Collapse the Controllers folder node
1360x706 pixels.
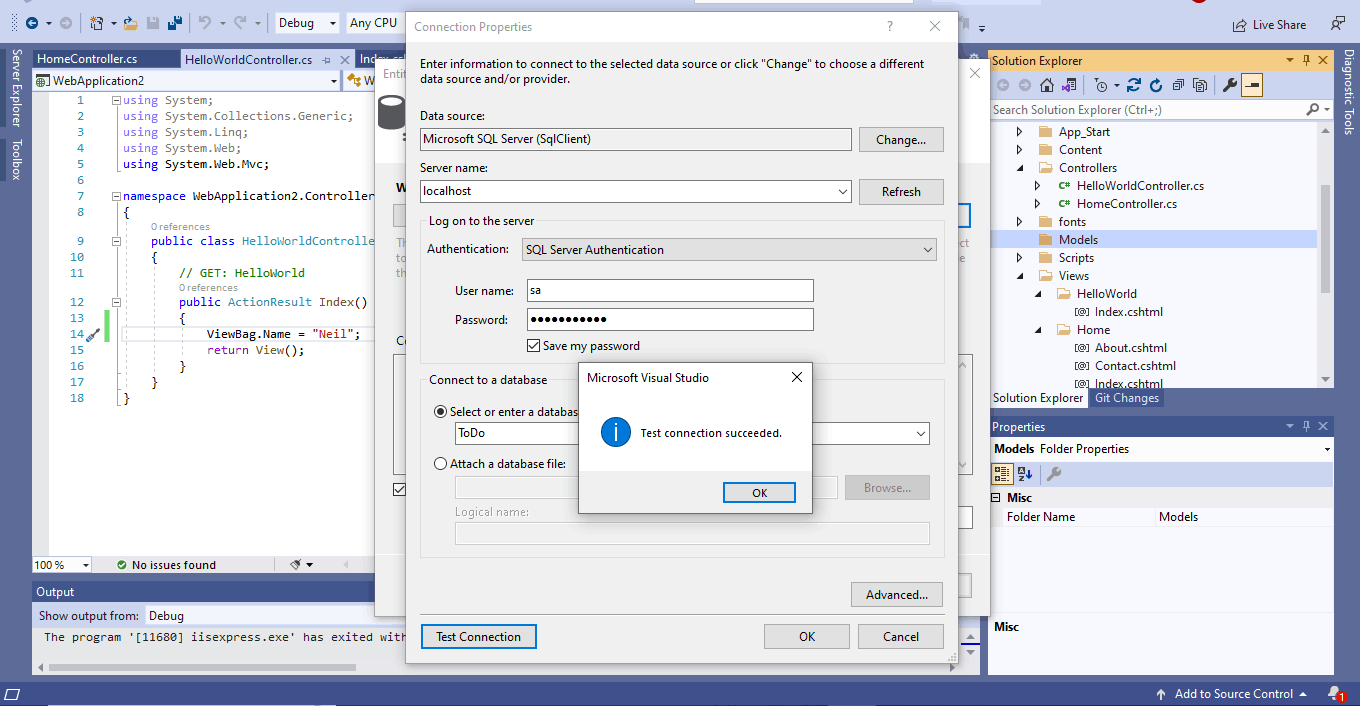click(1020, 168)
